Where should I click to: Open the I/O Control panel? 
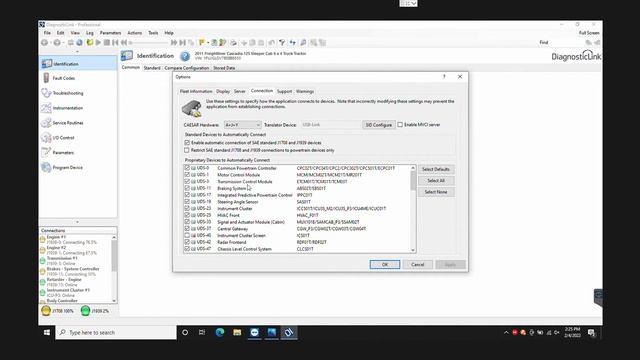(78, 138)
